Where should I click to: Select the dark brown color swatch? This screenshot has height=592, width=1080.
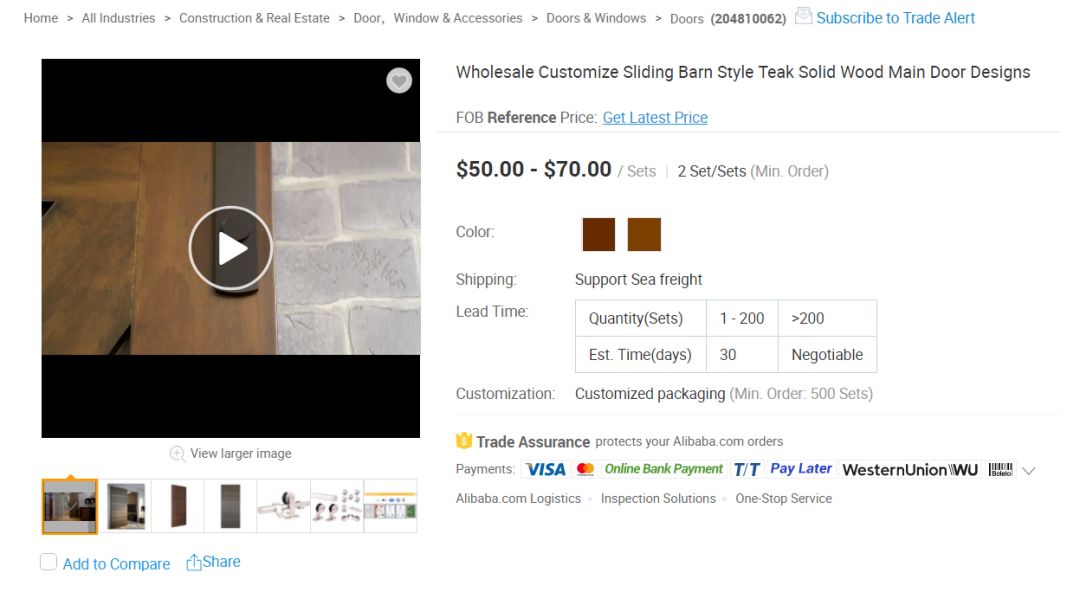pyautogui.click(x=599, y=234)
